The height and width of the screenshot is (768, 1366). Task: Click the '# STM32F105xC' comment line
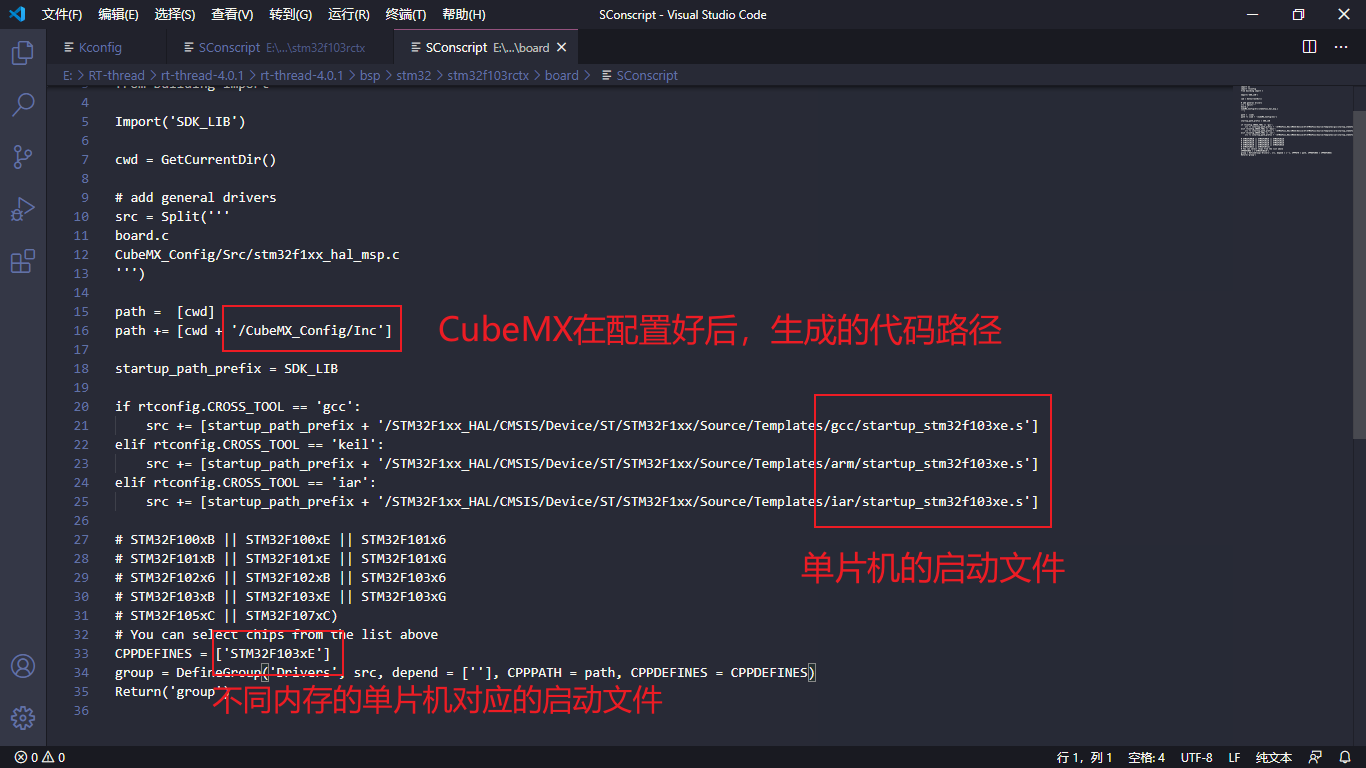coord(226,615)
